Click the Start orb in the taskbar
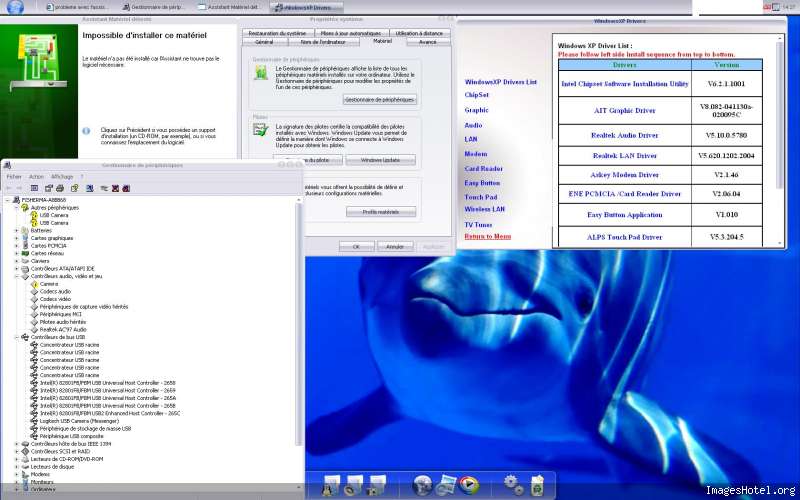The image size is (800, 500). point(15,7)
